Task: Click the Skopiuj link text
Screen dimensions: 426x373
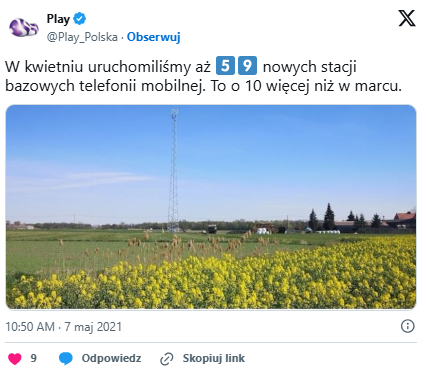Action: point(214,358)
